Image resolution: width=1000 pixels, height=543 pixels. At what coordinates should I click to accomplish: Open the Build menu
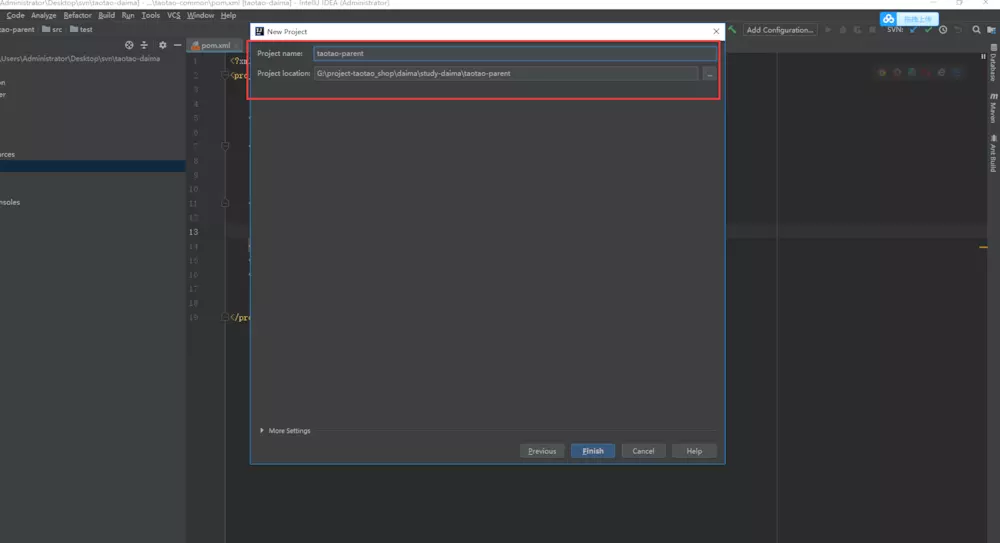pos(107,15)
